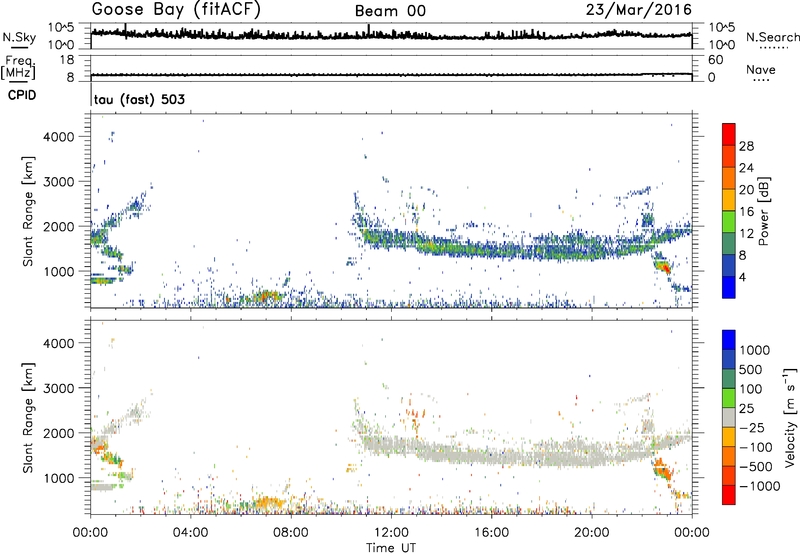
Task: Select the 'Velocity [m s⁻¹]' color bar title
Action: click(790, 417)
